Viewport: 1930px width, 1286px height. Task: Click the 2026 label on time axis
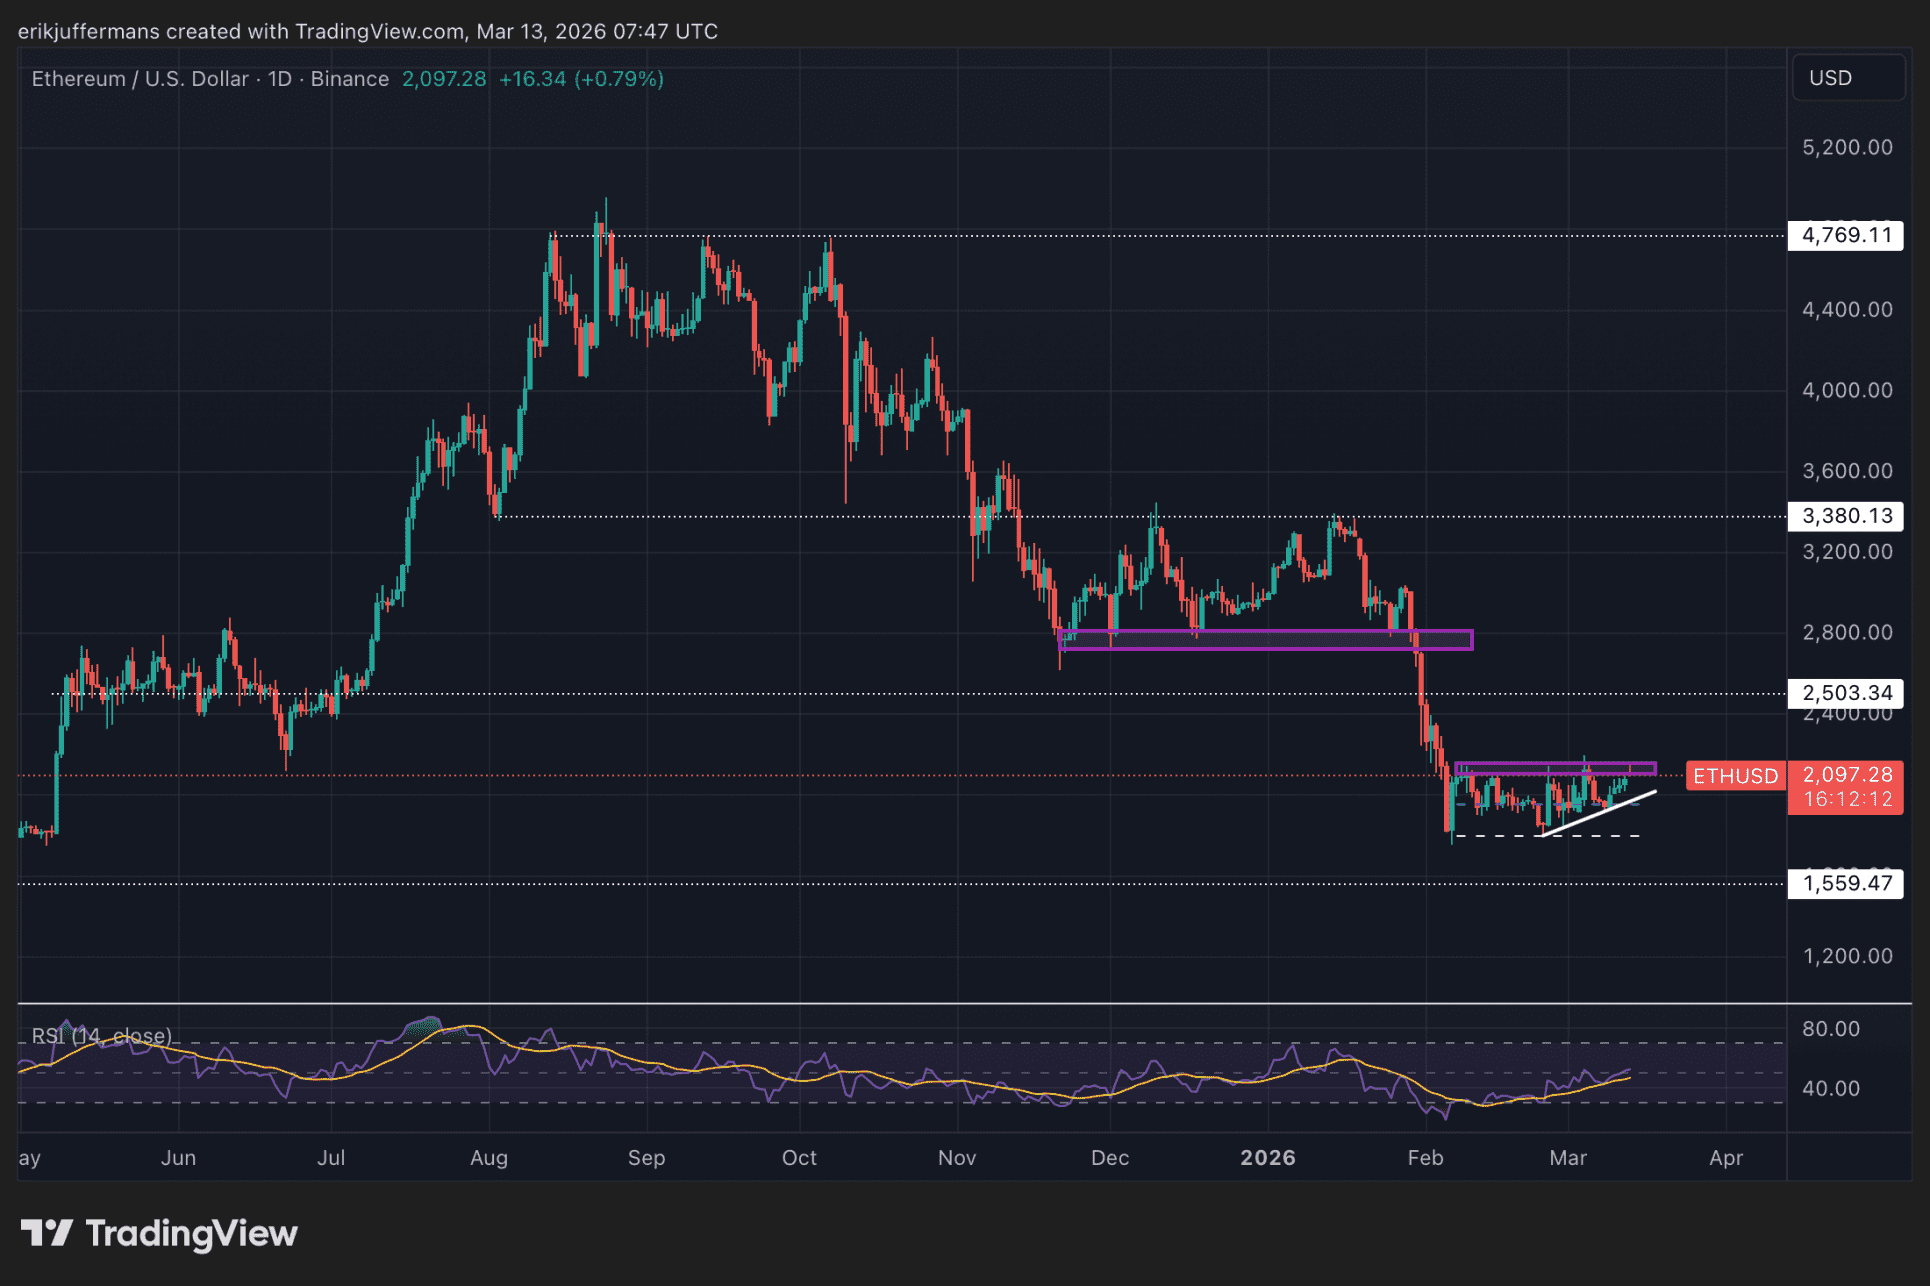1267,1158
